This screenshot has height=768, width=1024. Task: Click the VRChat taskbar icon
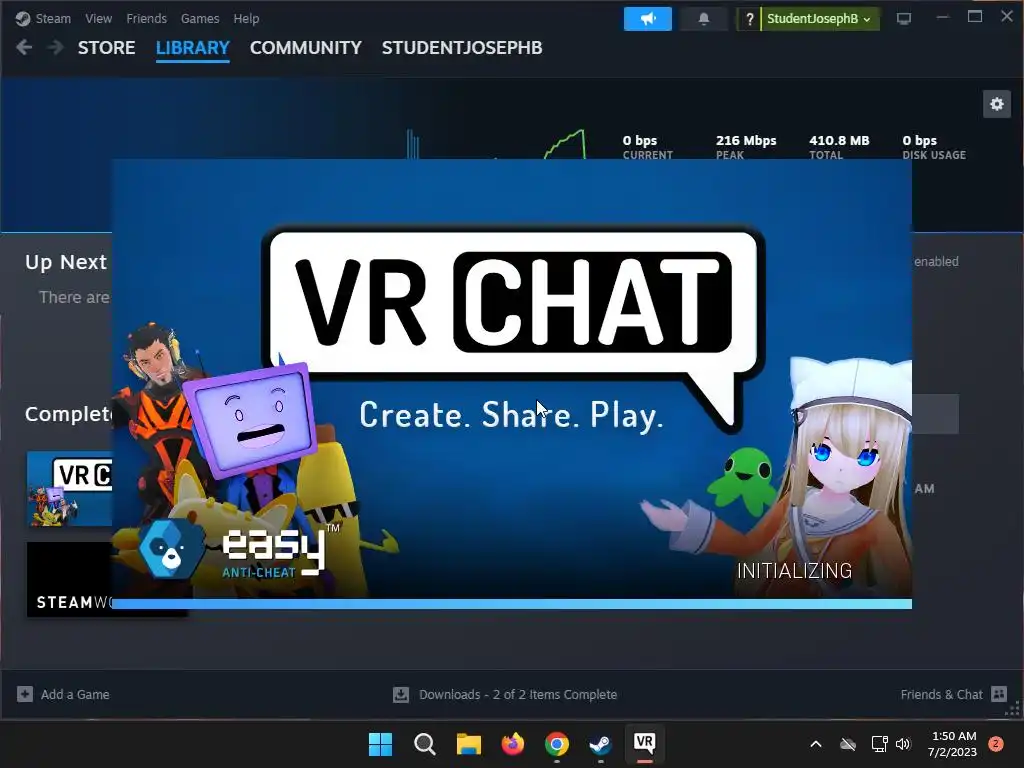[645, 743]
